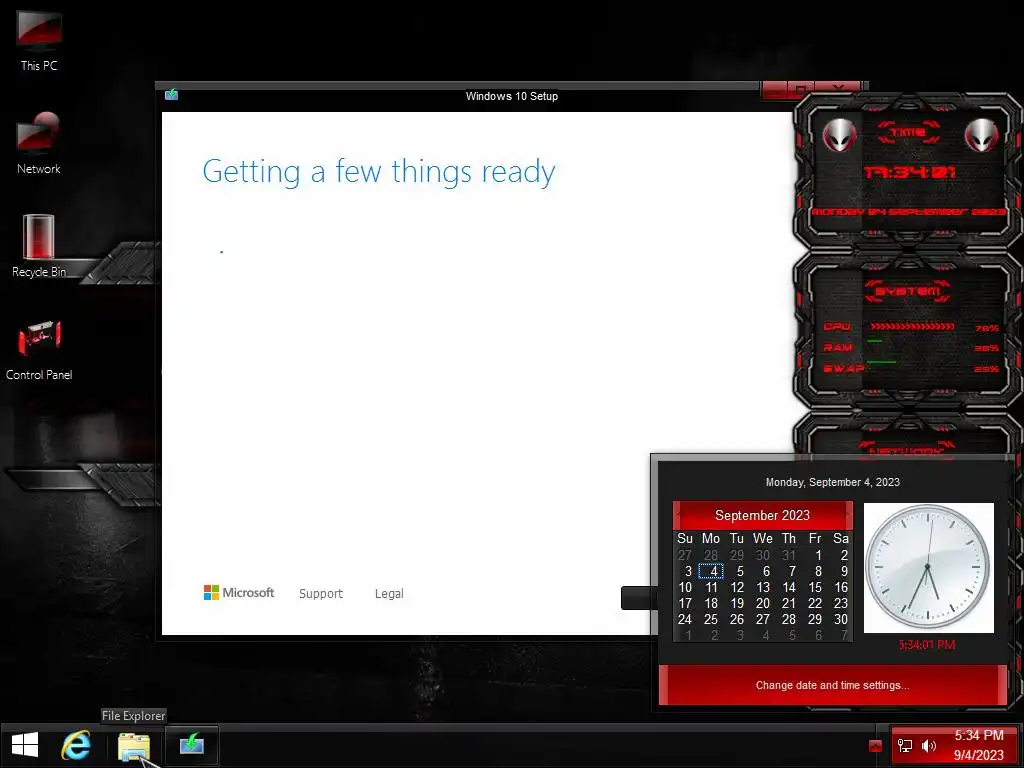Open the Legal link
1024x768 pixels.
[389, 594]
